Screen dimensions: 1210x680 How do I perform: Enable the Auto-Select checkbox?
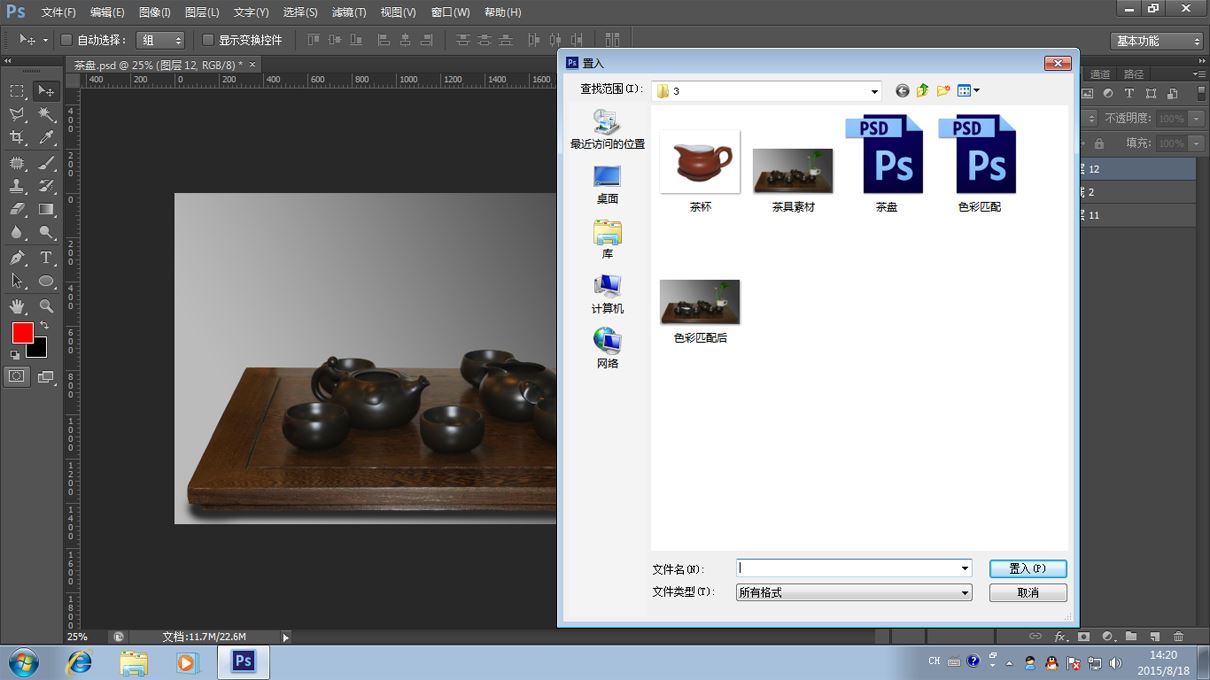tap(67, 40)
